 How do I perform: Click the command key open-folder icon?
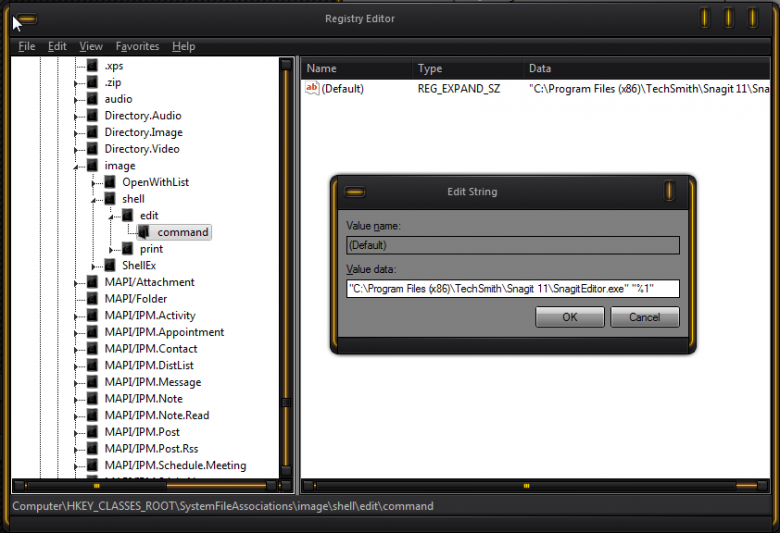click(x=144, y=232)
